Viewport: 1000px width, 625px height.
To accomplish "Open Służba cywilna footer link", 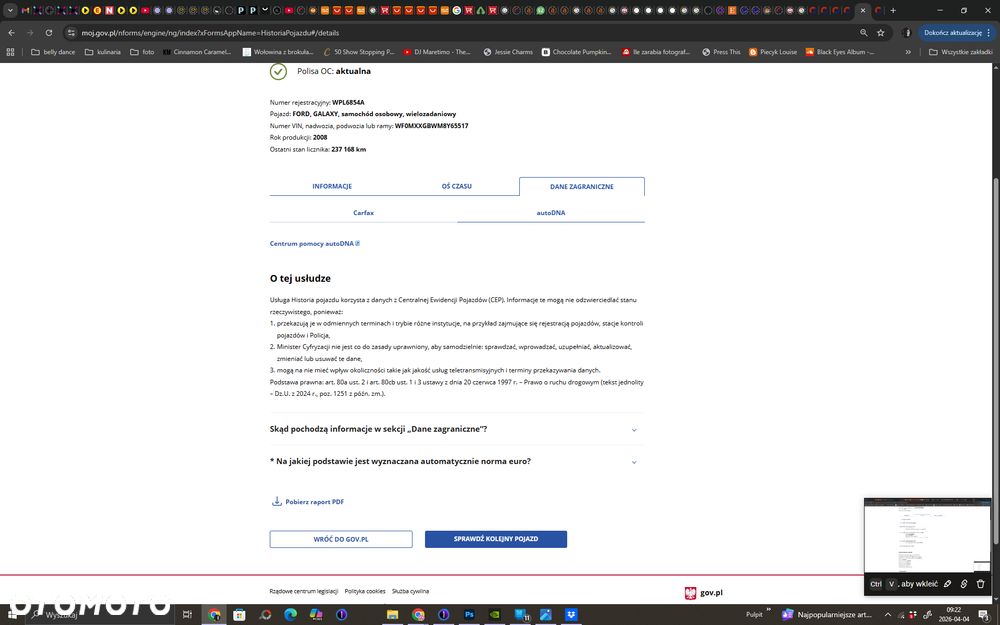I will [x=410, y=591].
